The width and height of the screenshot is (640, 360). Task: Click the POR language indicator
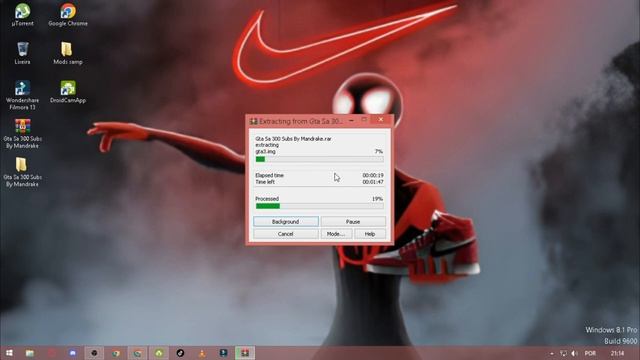tap(590, 353)
